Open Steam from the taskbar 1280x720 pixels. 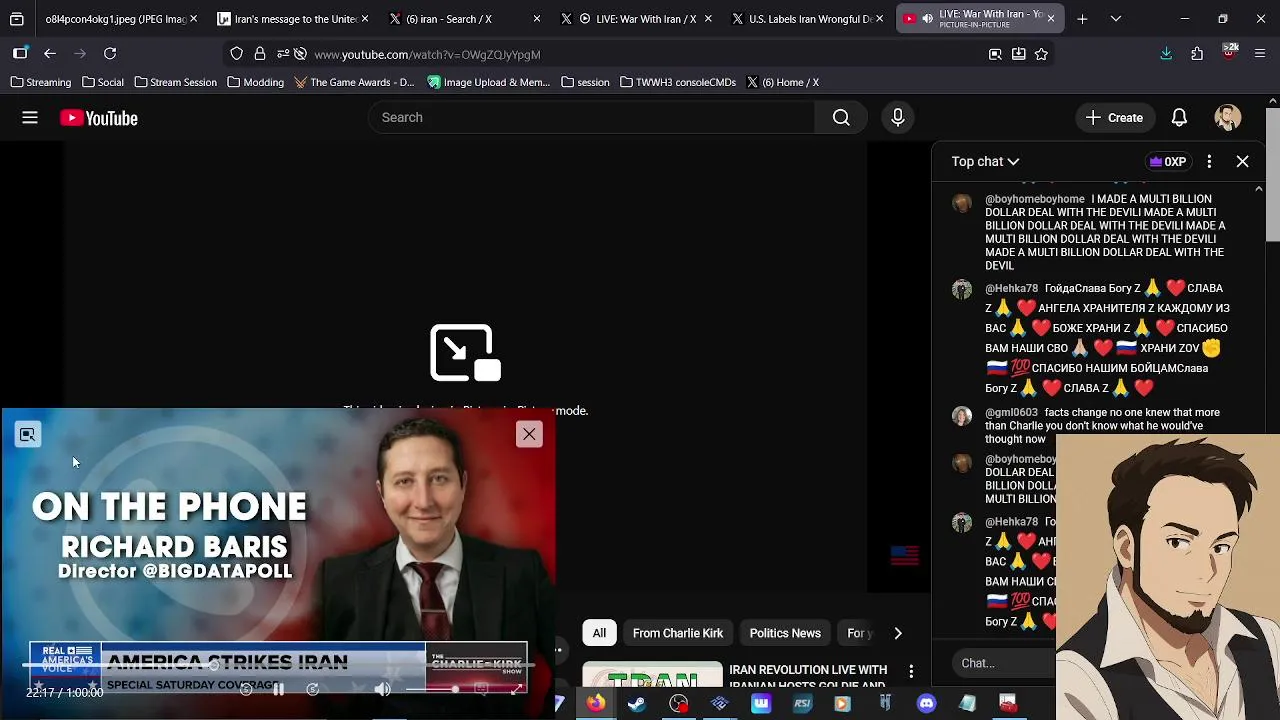coord(636,704)
